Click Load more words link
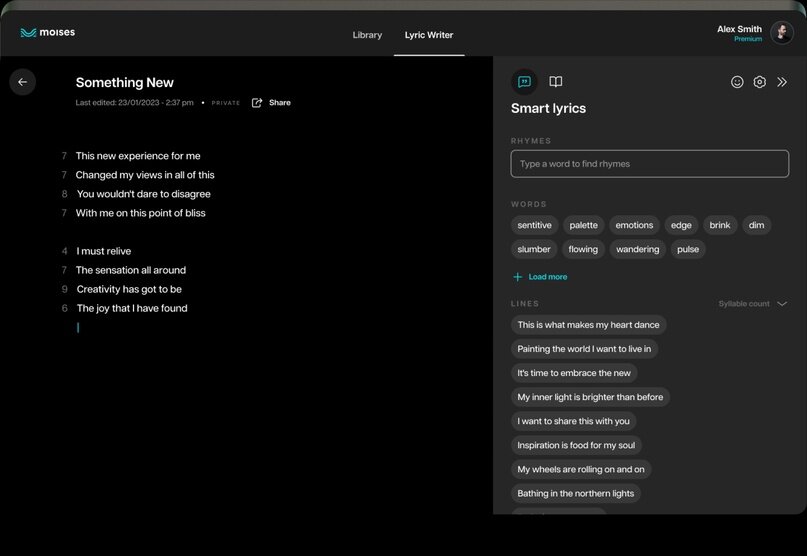 (548, 277)
